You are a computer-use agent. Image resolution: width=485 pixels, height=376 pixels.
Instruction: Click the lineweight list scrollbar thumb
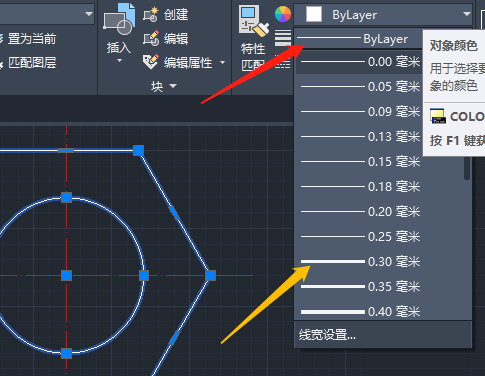click(467, 168)
